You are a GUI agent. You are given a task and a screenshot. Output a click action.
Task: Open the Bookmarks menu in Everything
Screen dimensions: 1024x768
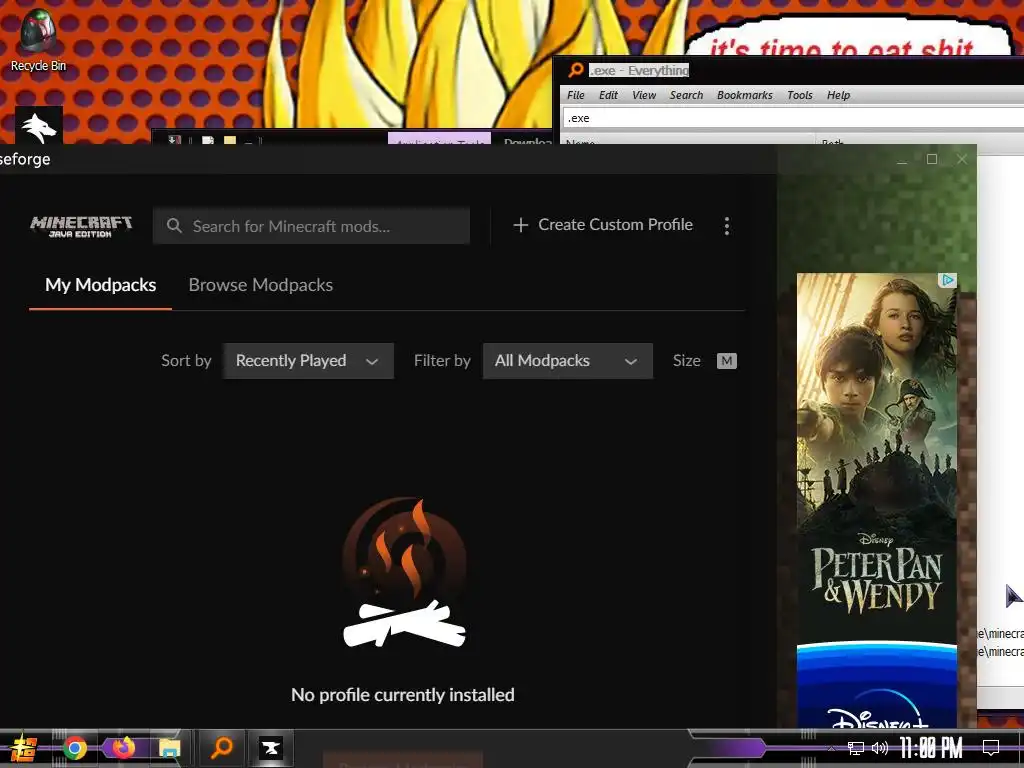[x=744, y=95]
